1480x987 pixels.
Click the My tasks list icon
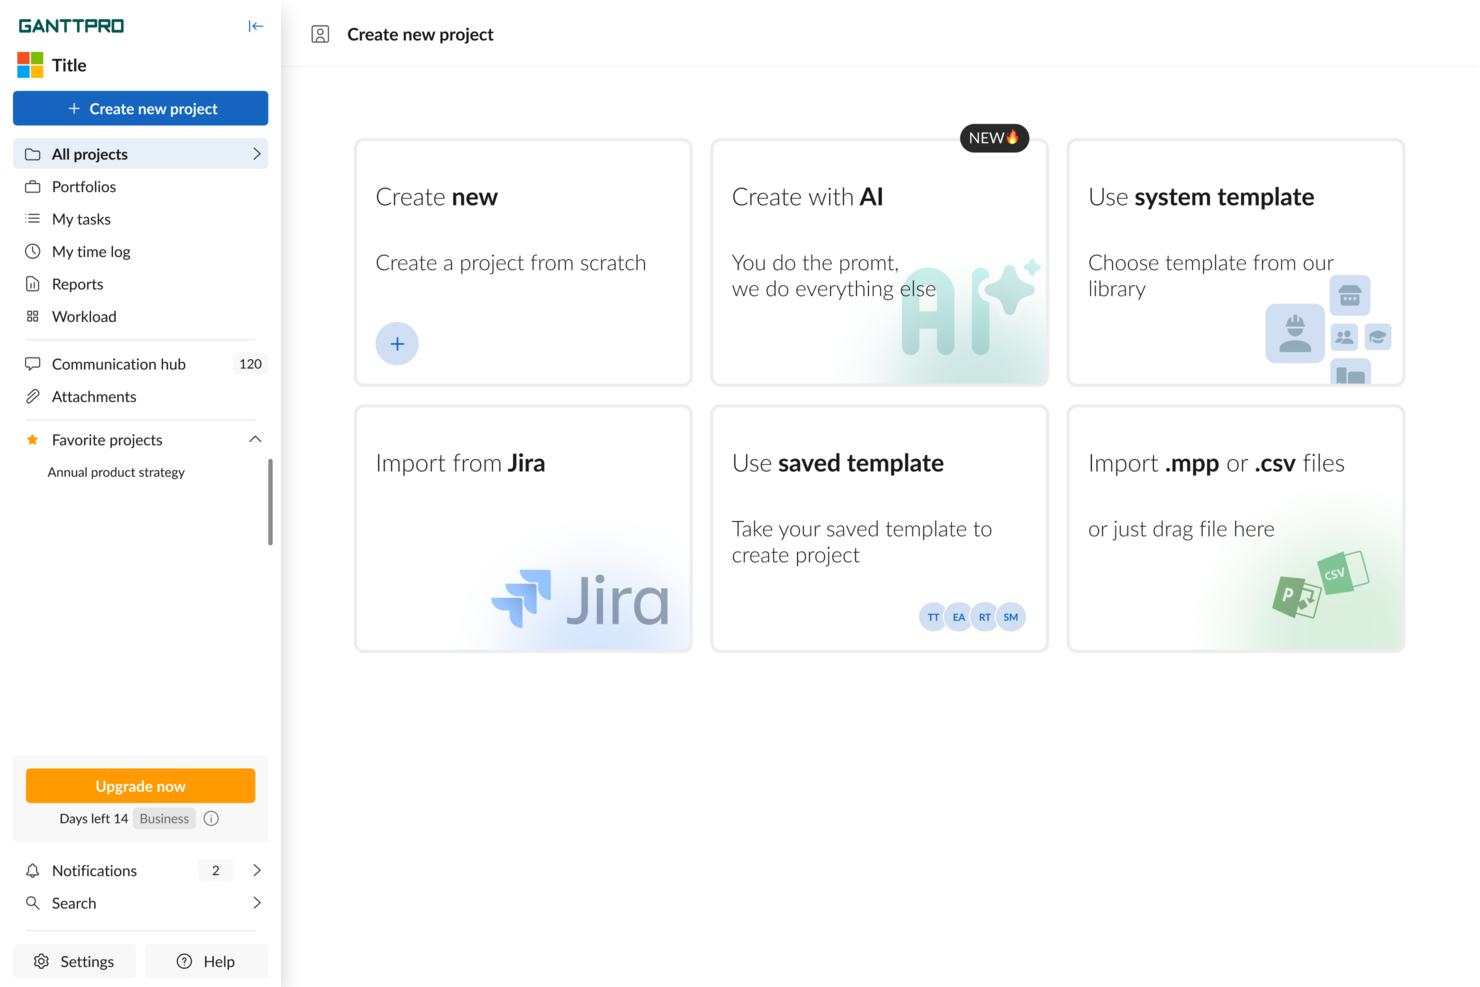click(33, 219)
